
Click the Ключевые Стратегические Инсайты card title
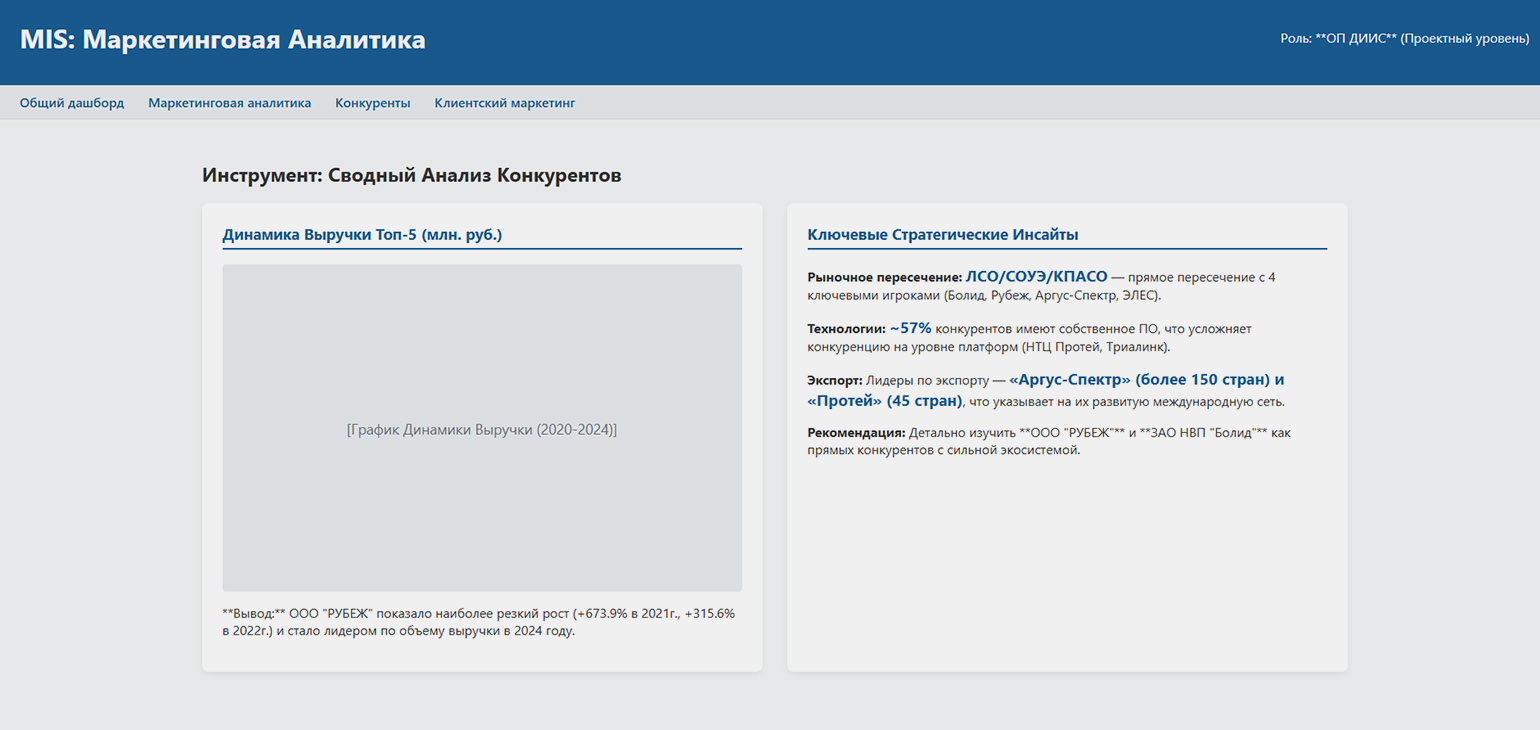(942, 236)
